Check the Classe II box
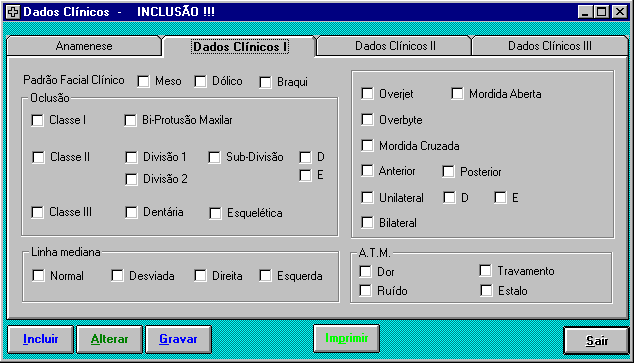 click(38, 157)
